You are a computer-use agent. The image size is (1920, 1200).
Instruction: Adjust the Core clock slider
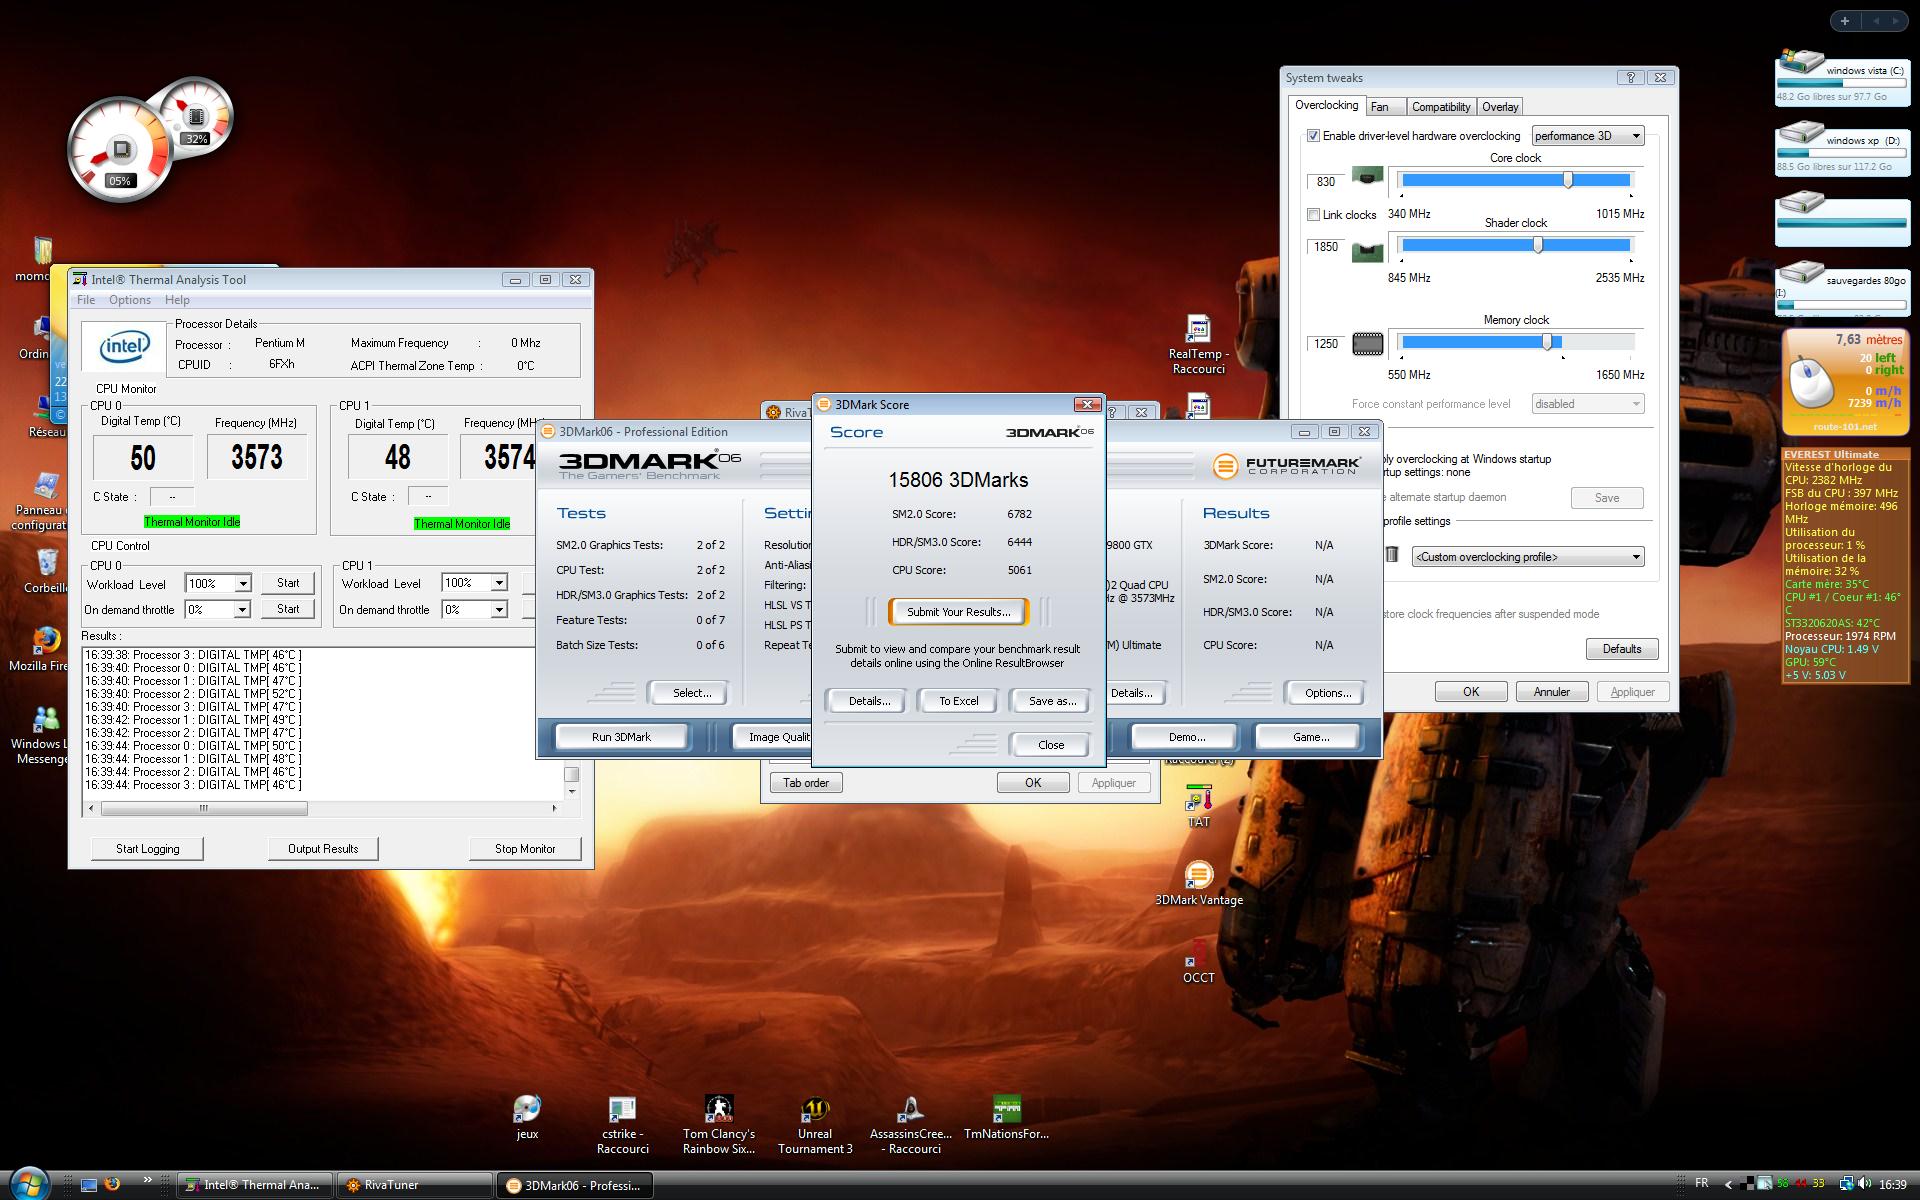coord(1567,180)
